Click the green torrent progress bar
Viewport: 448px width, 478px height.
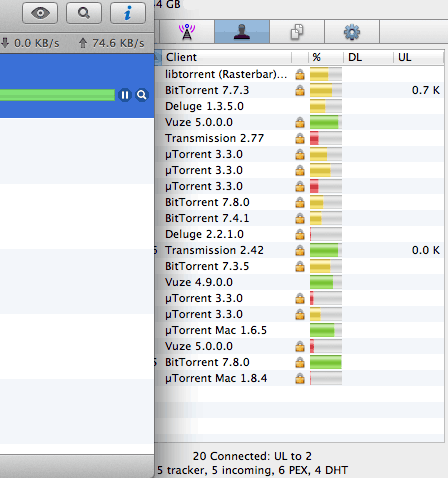57,95
